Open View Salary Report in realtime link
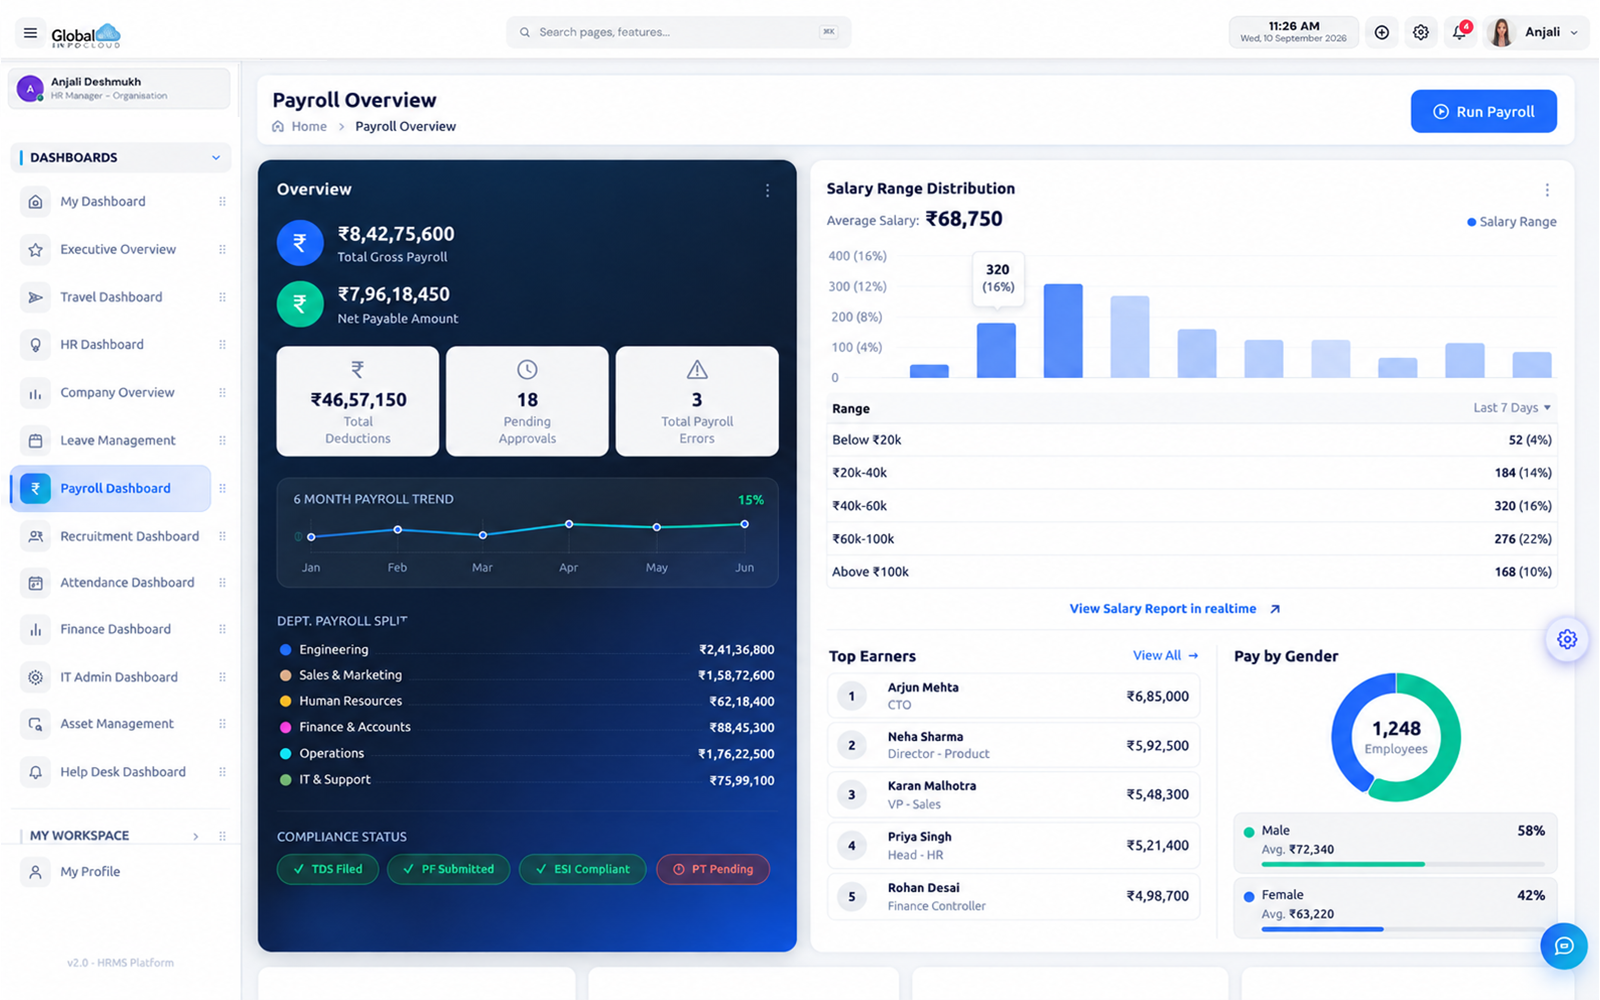The width and height of the screenshot is (1600, 1000). 1174,609
